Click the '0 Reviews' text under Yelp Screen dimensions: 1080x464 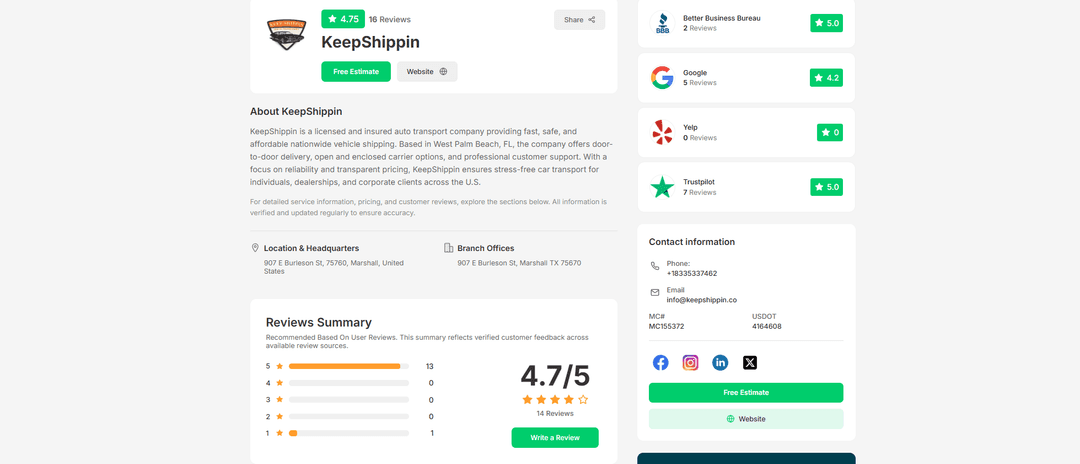(x=700, y=138)
